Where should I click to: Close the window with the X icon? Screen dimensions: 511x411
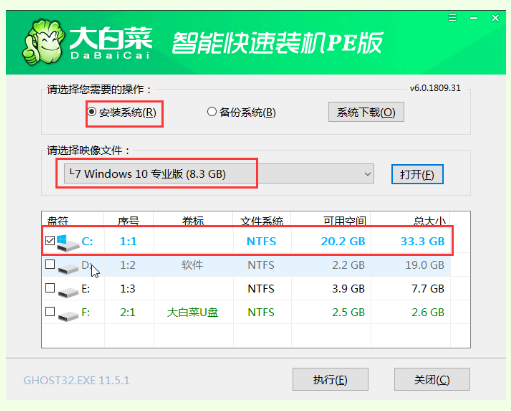coord(495,18)
